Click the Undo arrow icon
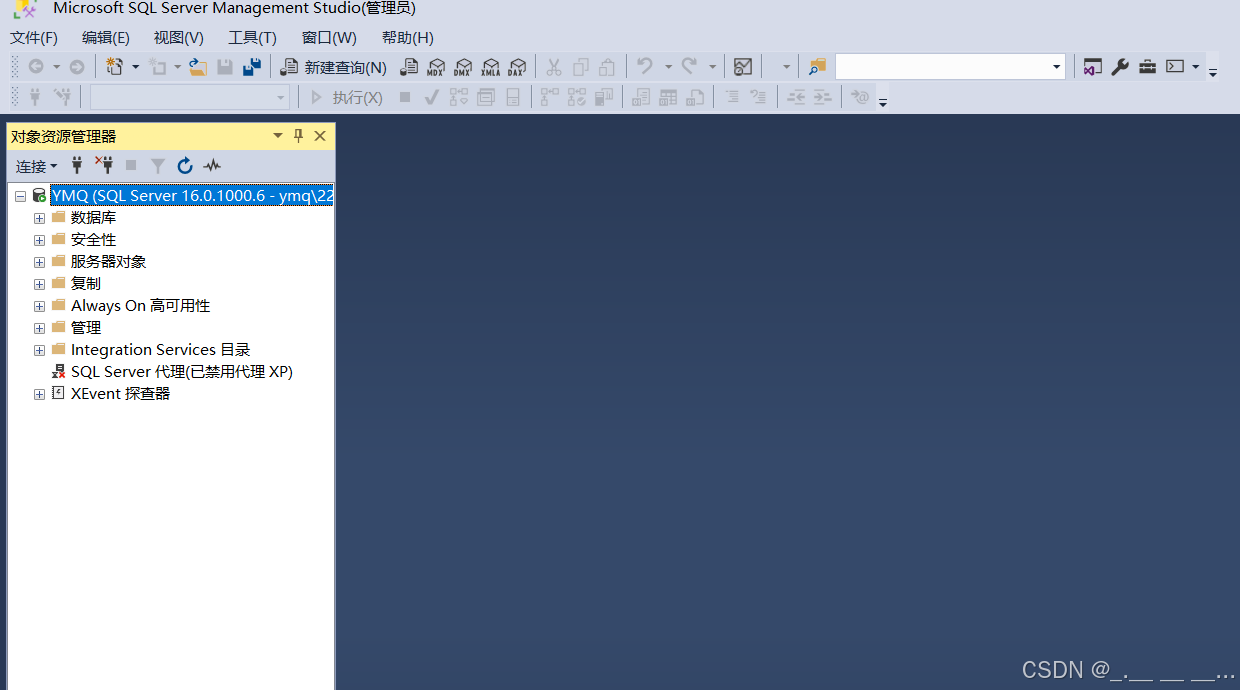This screenshot has width=1240, height=690. tap(645, 67)
